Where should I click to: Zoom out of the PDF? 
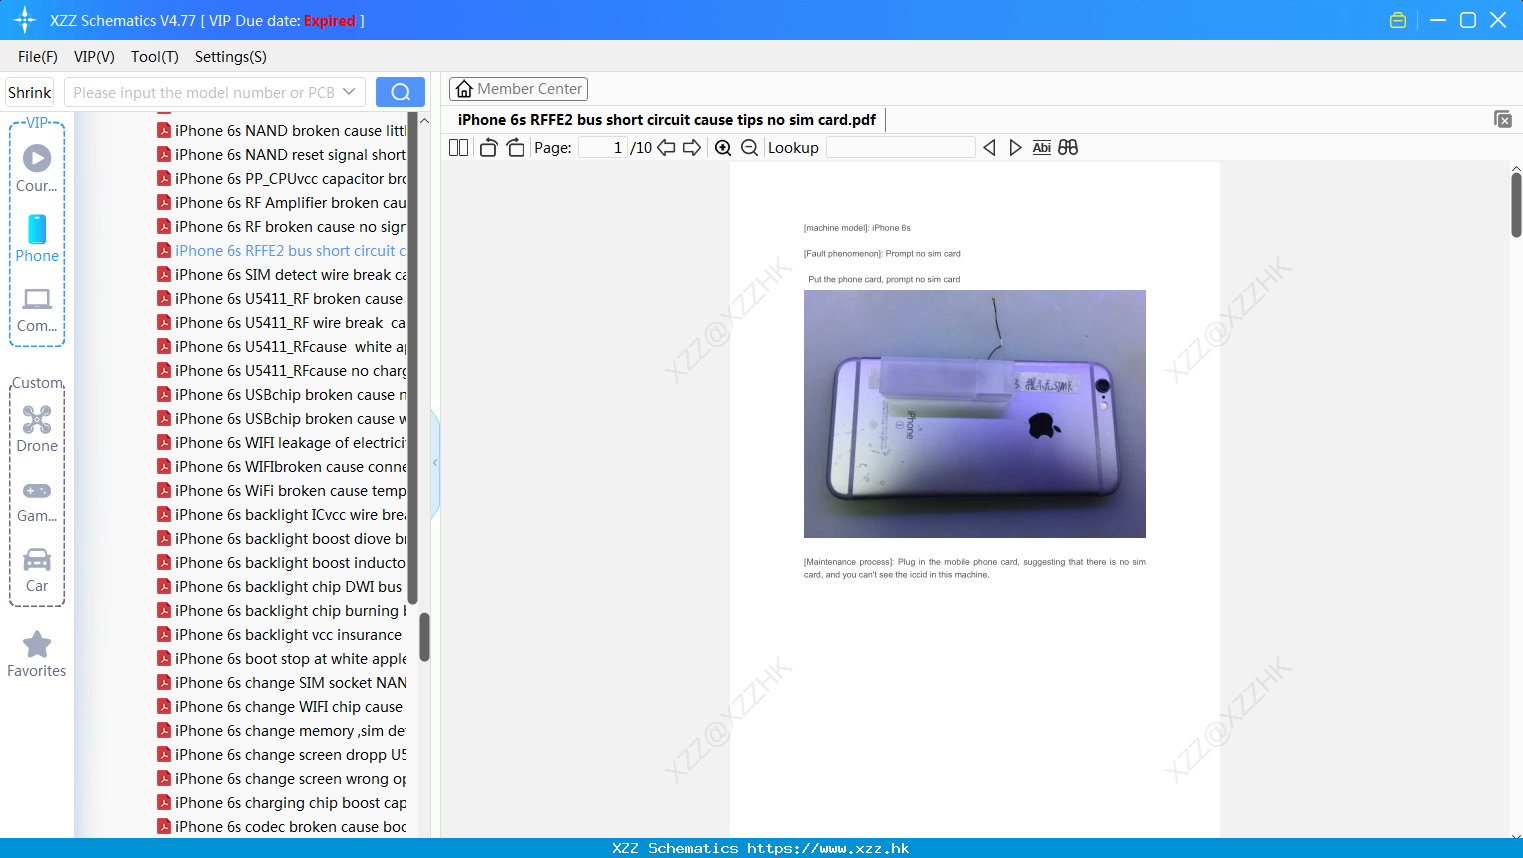[x=749, y=147]
